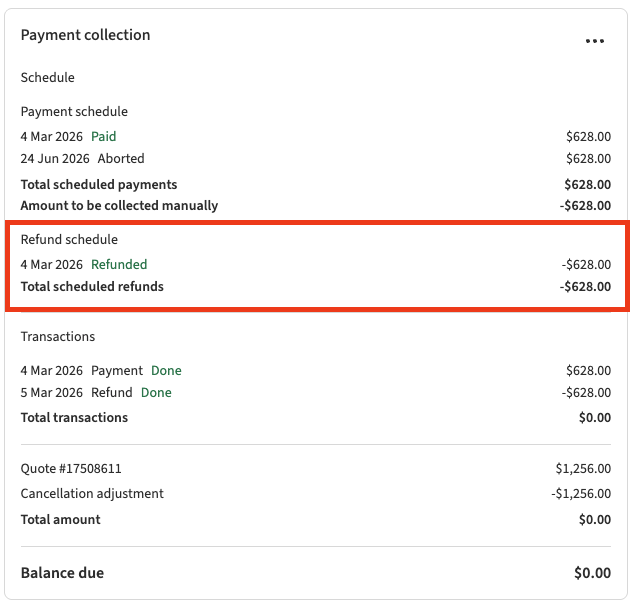Viewport: 639px width, 609px height.
Task: Click the Refund schedule section label
Action: click(x=69, y=240)
